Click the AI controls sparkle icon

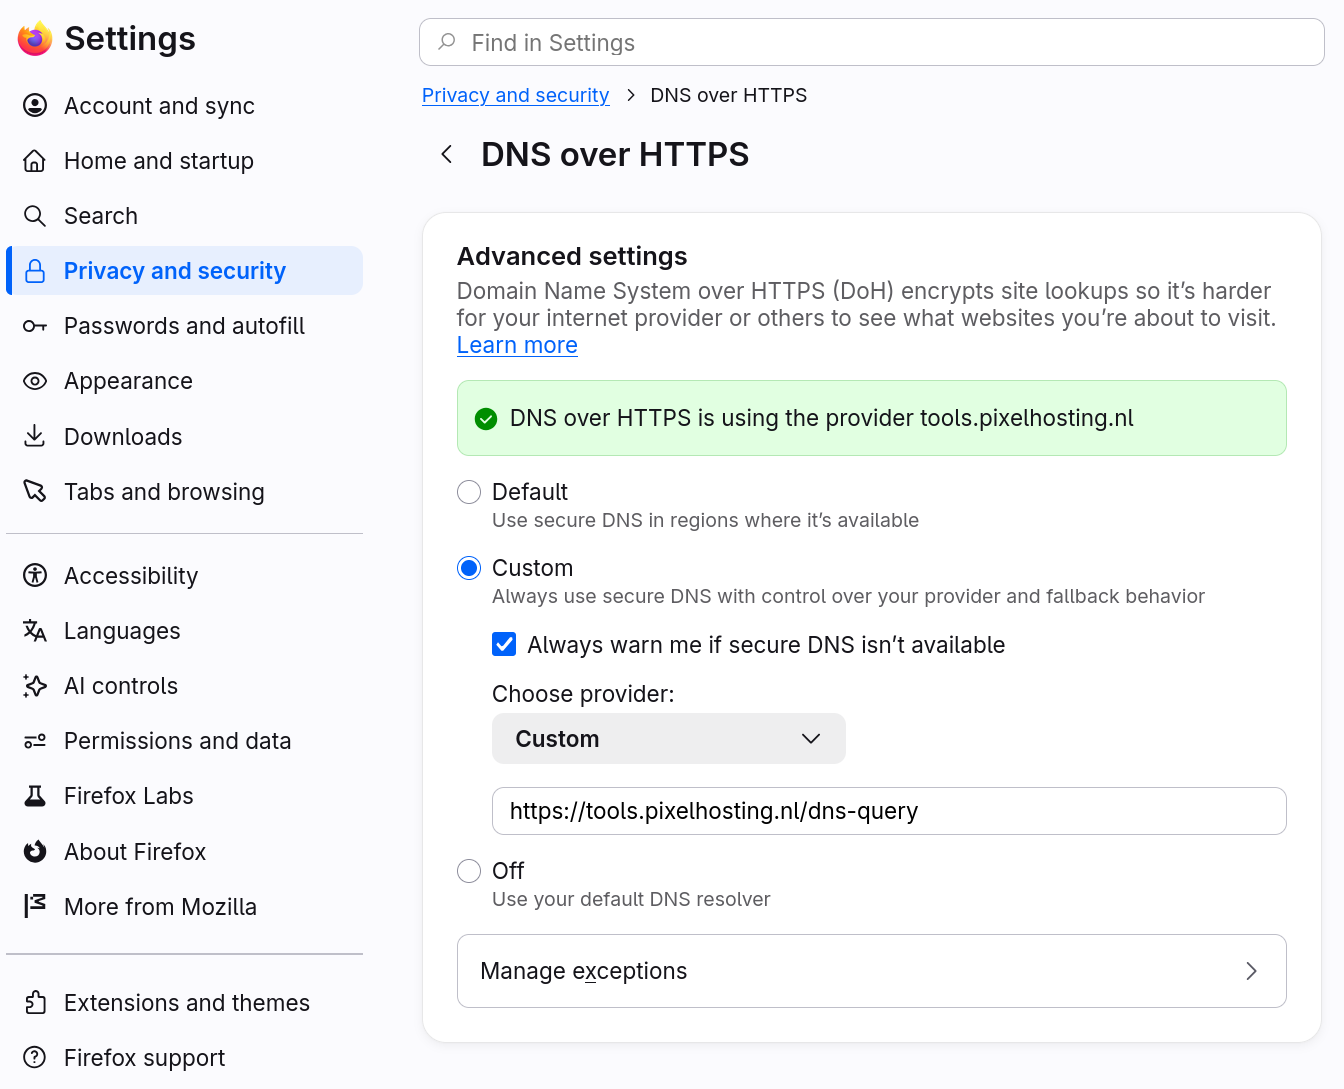click(35, 685)
